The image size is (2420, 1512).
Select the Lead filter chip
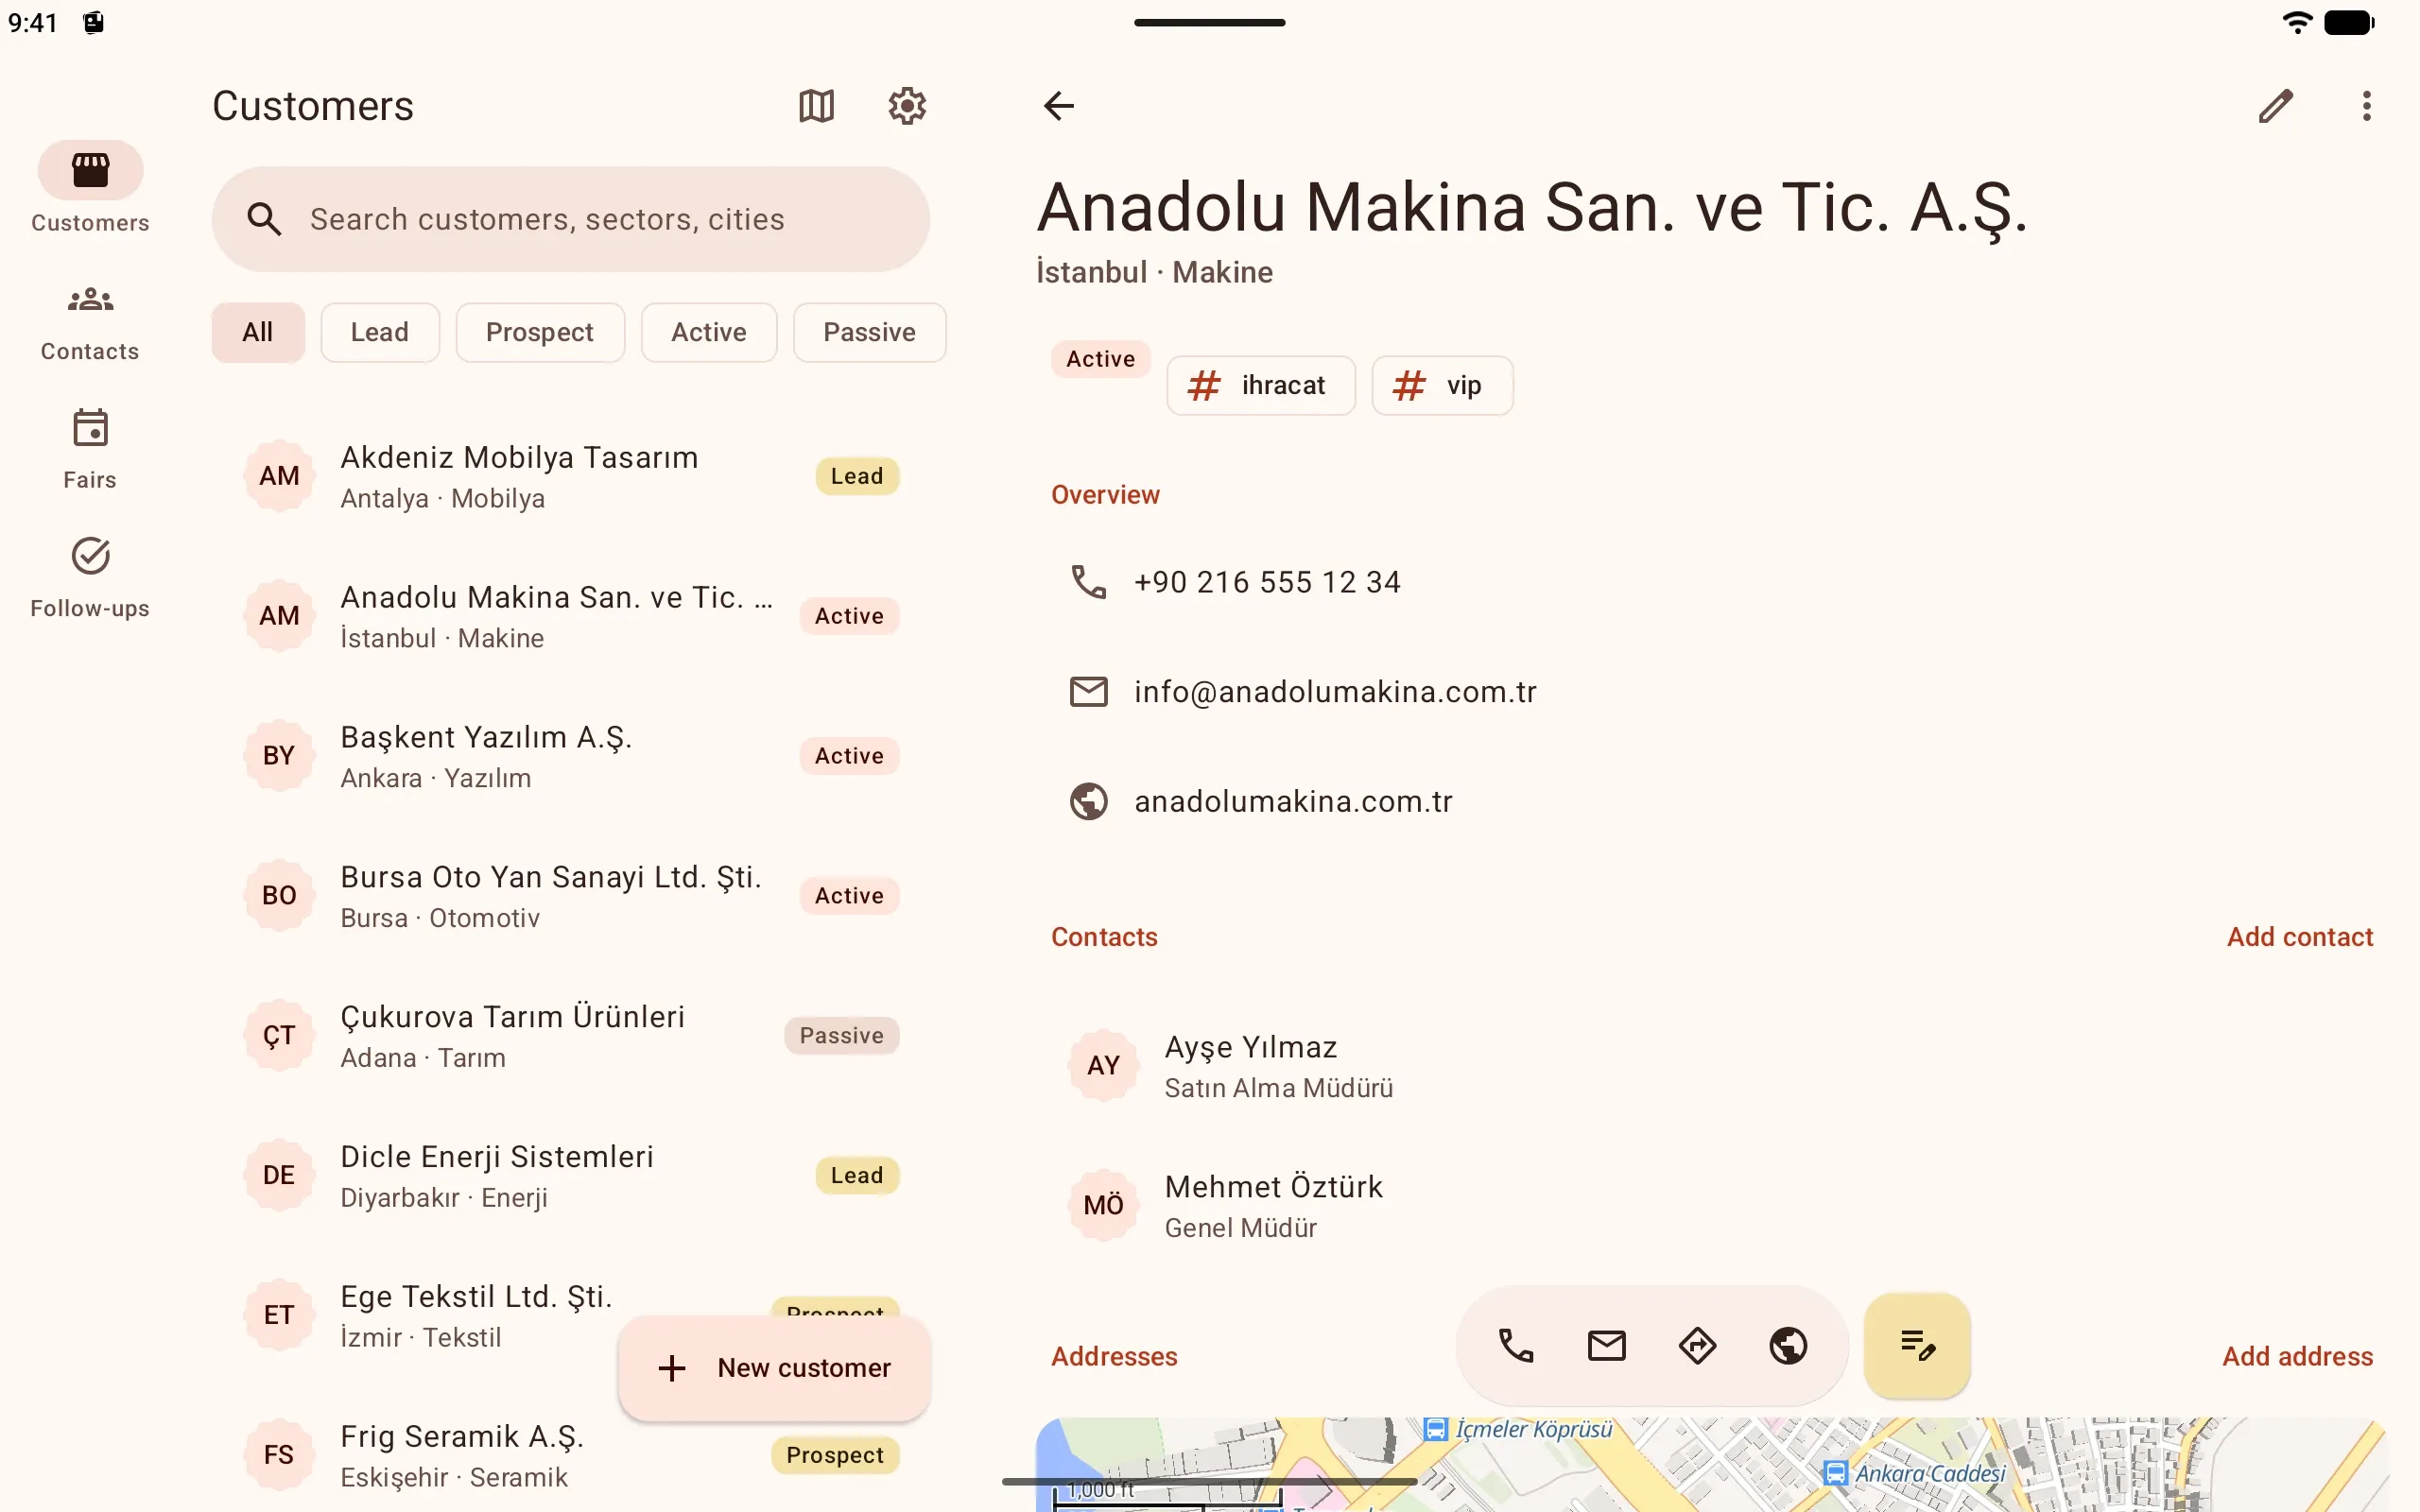click(380, 332)
